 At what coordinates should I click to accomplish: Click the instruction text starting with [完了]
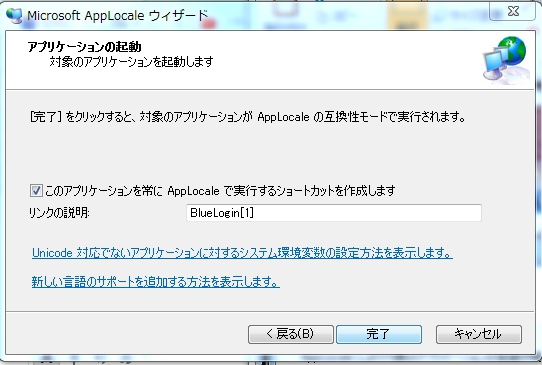click(247, 117)
